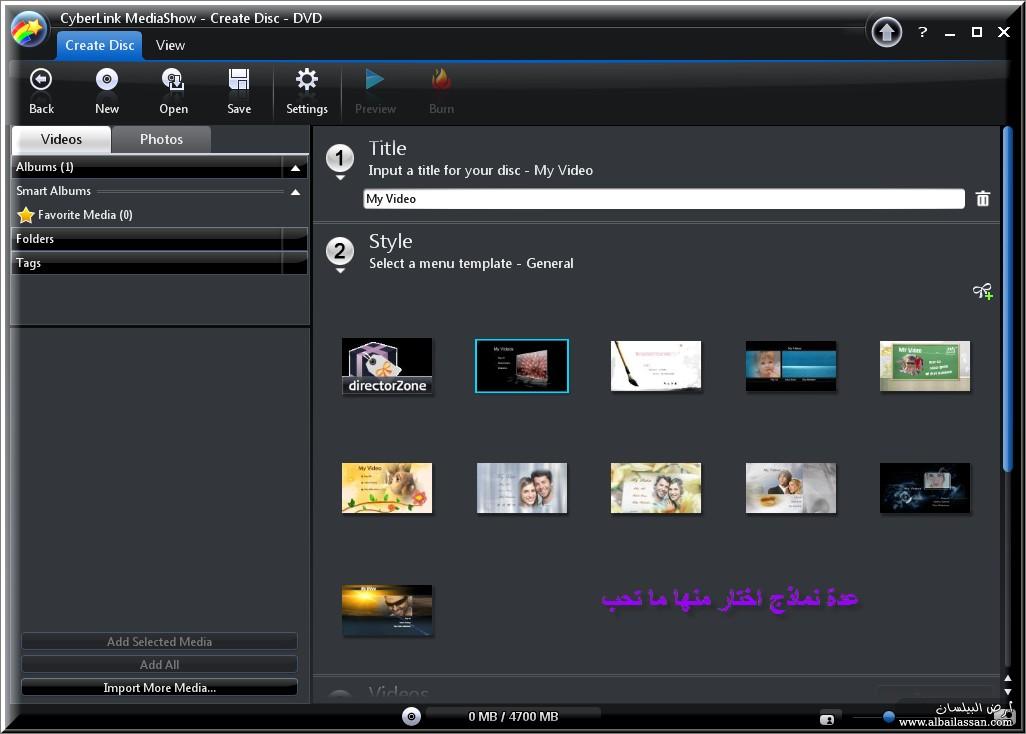1026x734 pixels.
Task: Click 0 MB / 4700 MB capacity bar
Action: click(x=513, y=716)
